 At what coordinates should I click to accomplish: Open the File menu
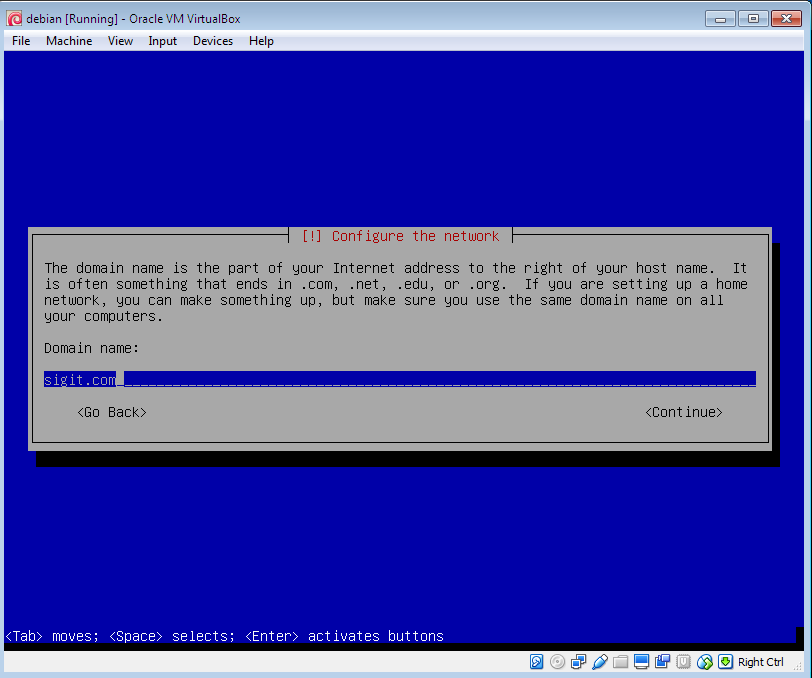pos(21,41)
